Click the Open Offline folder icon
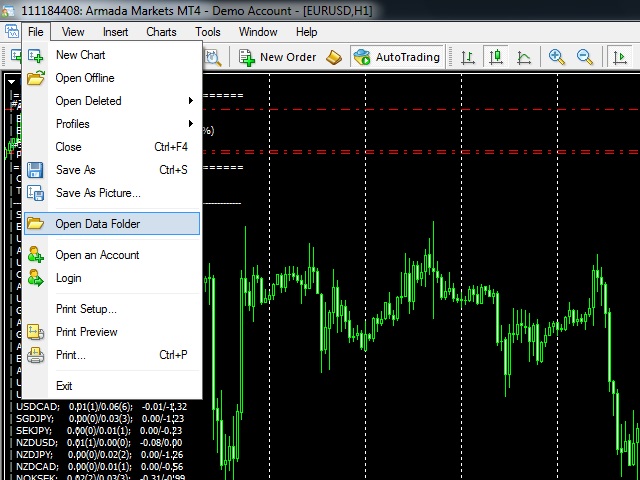 [36, 78]
